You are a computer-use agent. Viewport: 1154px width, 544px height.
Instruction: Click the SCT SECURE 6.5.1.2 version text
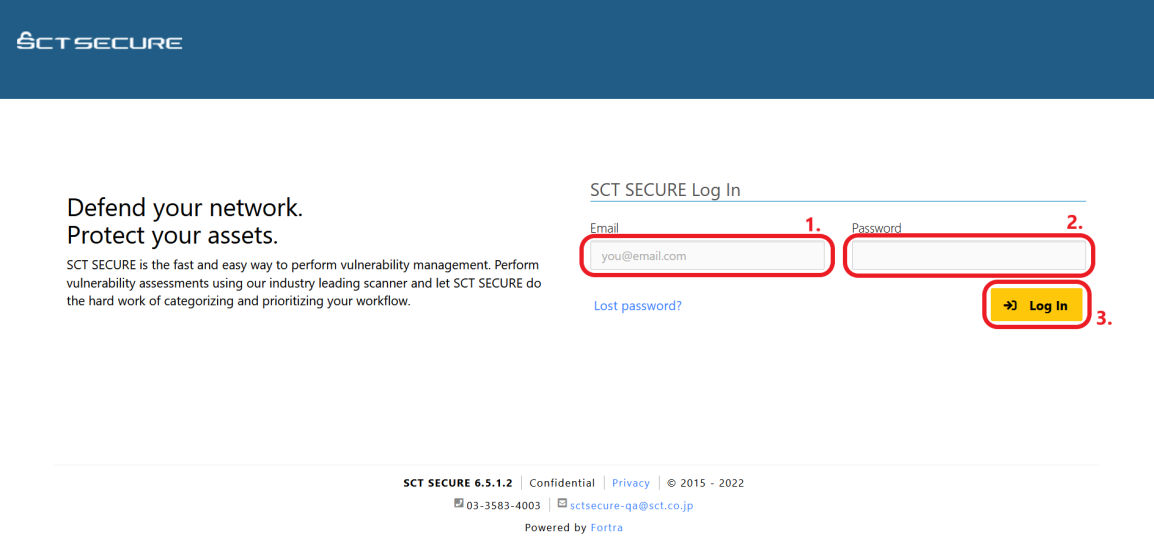pyautogui.click(x=458, y=483)
